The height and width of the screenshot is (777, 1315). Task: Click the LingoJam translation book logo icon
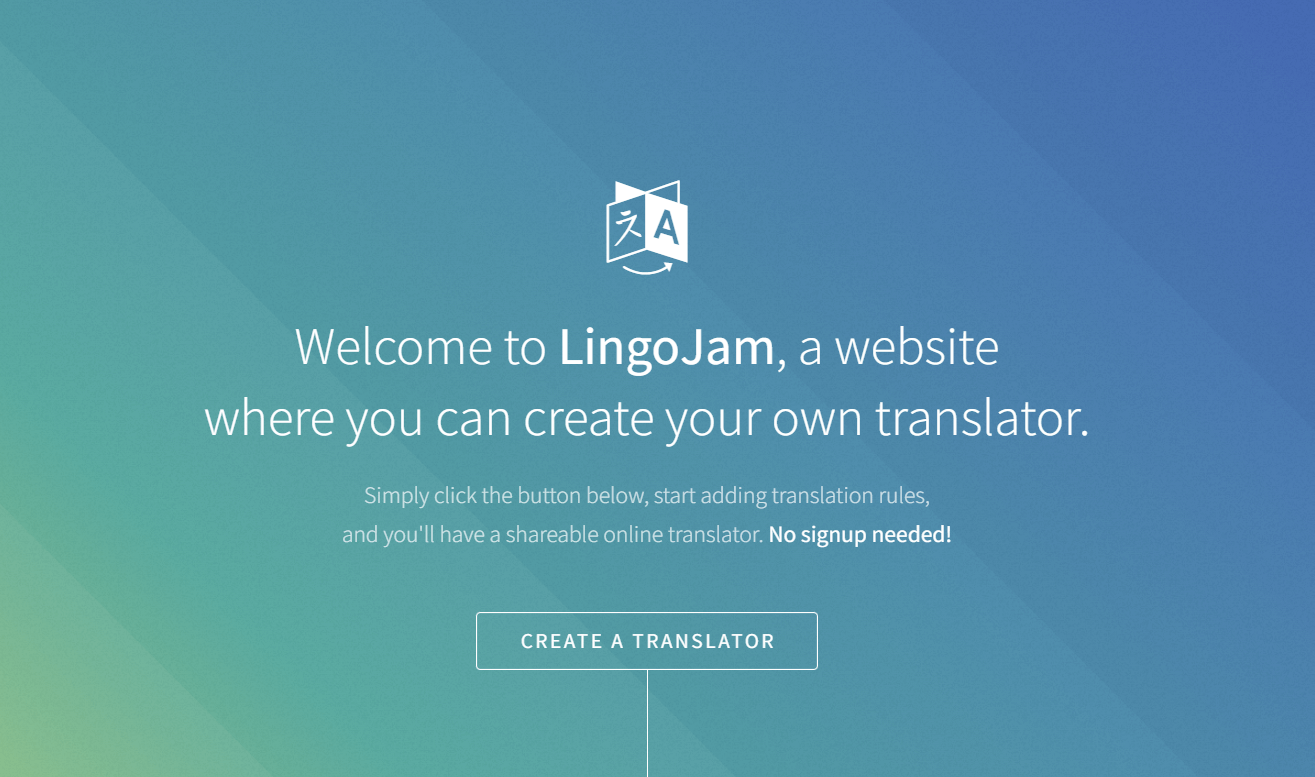[x=647, y=228]
